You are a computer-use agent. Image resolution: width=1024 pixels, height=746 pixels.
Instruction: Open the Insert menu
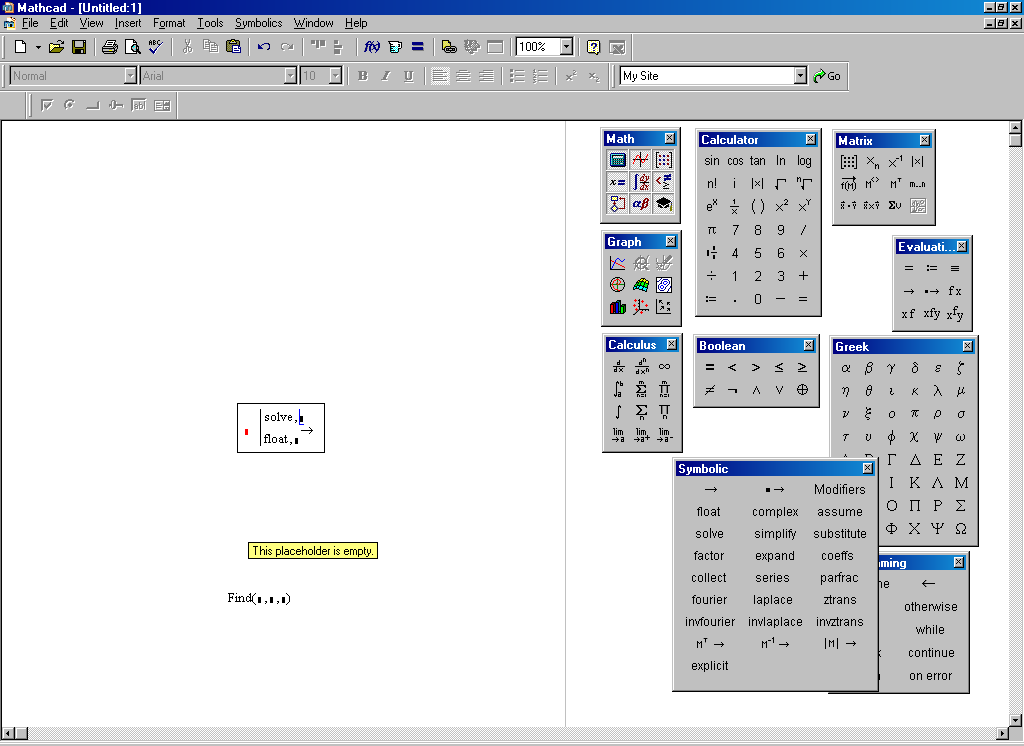128,23
